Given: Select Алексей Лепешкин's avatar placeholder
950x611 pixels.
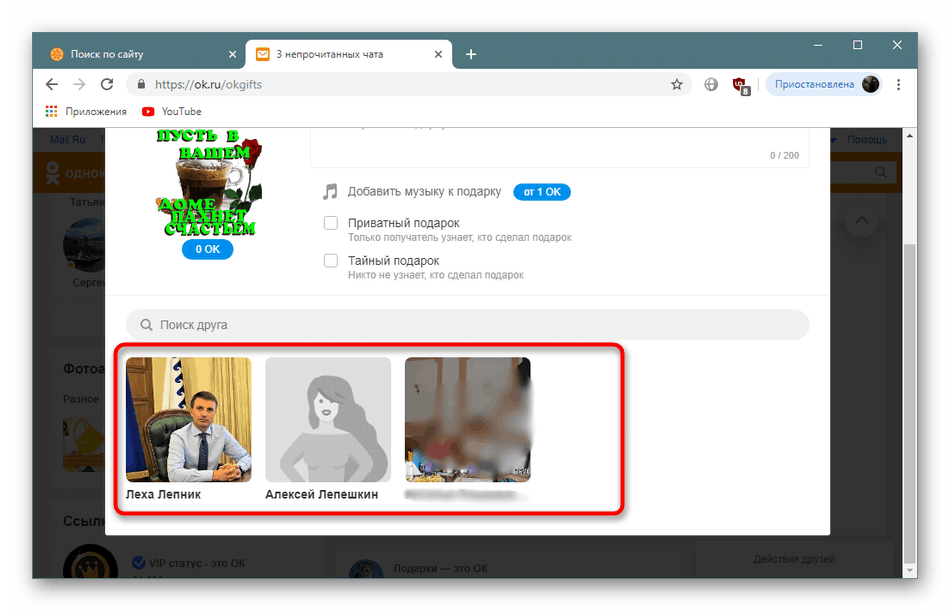Looking at the screenshot, I should point(328,419).
